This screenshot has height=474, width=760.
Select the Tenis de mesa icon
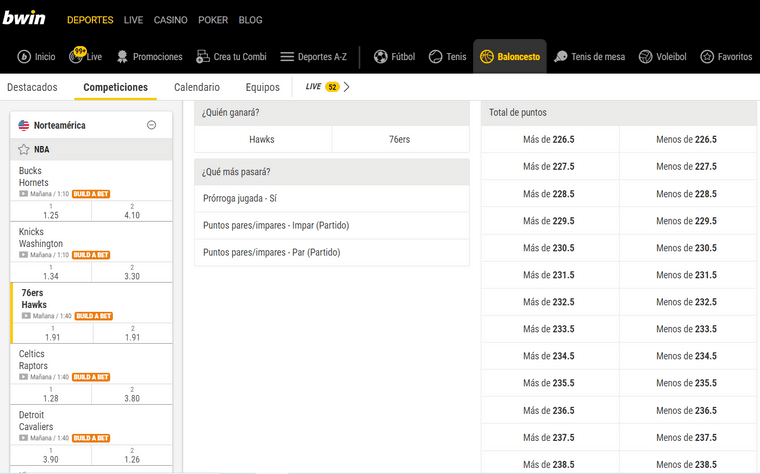(561, 57)
